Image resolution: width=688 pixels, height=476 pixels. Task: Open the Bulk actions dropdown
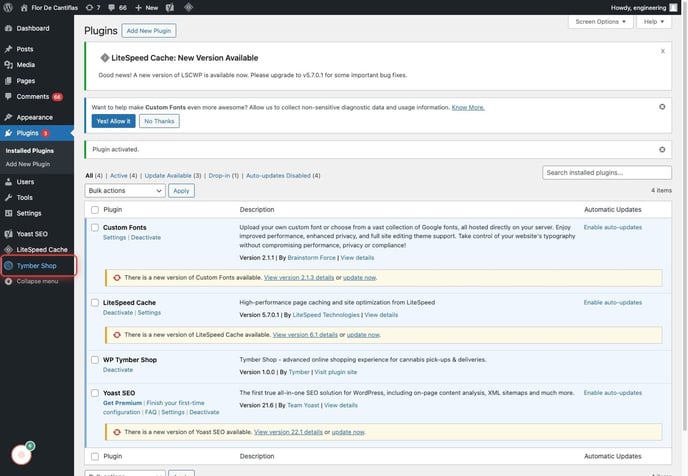(x=125, y=190)
